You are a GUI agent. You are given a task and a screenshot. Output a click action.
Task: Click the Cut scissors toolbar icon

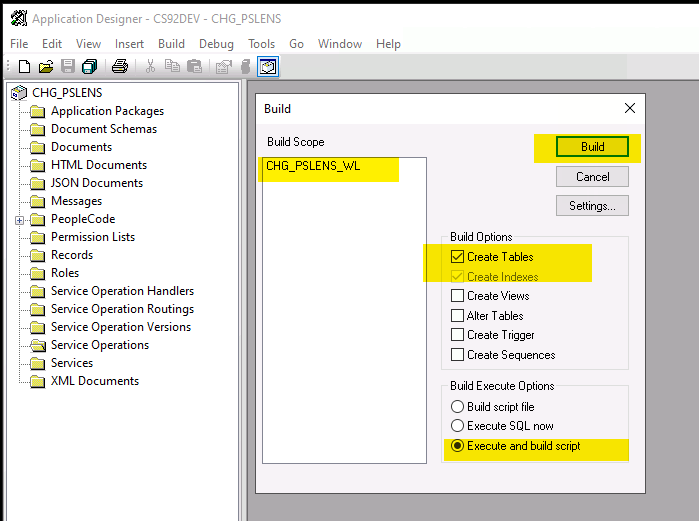151,67
